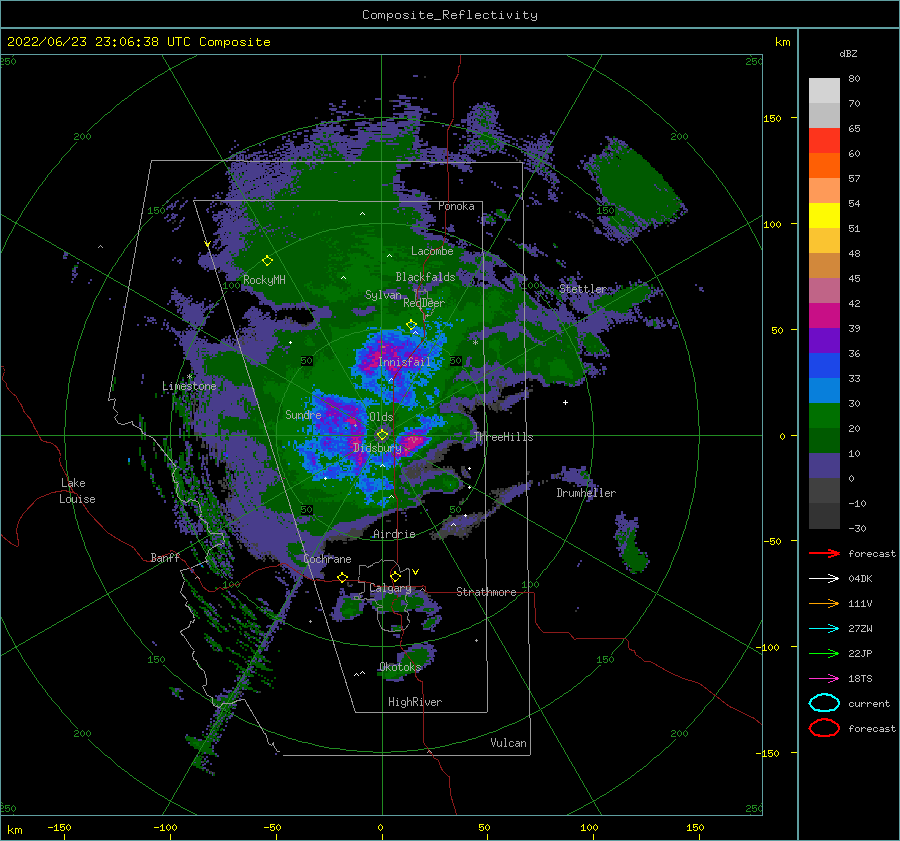Click the Lake Louise map label
900x841 pixels.
(x=78, y=491)
